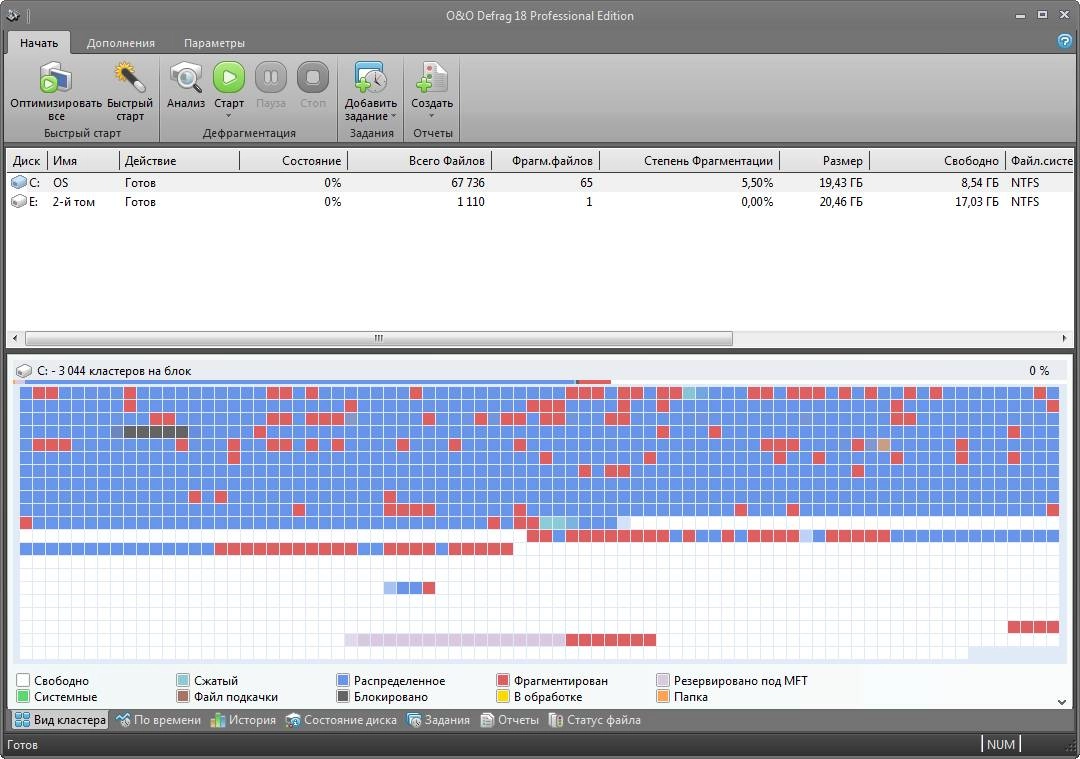Click Create report (Создать) icon
Image resolution: width=1080 pixels, height=759 pixels.
tap(432, 77)
